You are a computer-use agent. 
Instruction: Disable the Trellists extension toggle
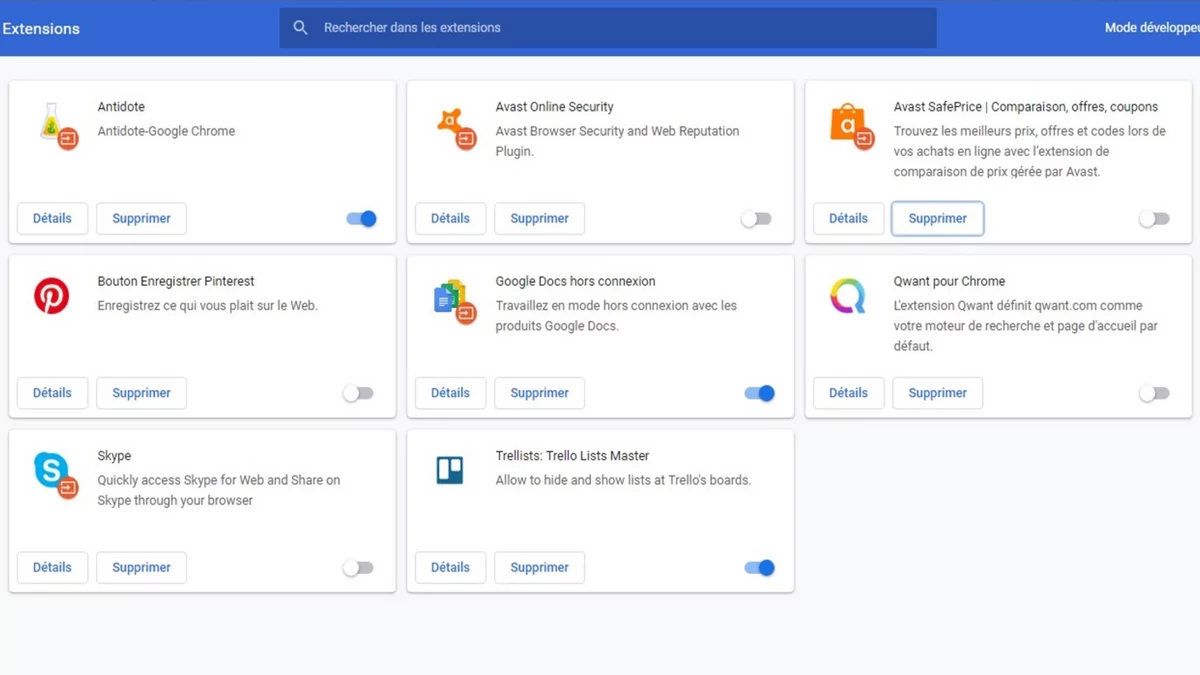point(760,568)
